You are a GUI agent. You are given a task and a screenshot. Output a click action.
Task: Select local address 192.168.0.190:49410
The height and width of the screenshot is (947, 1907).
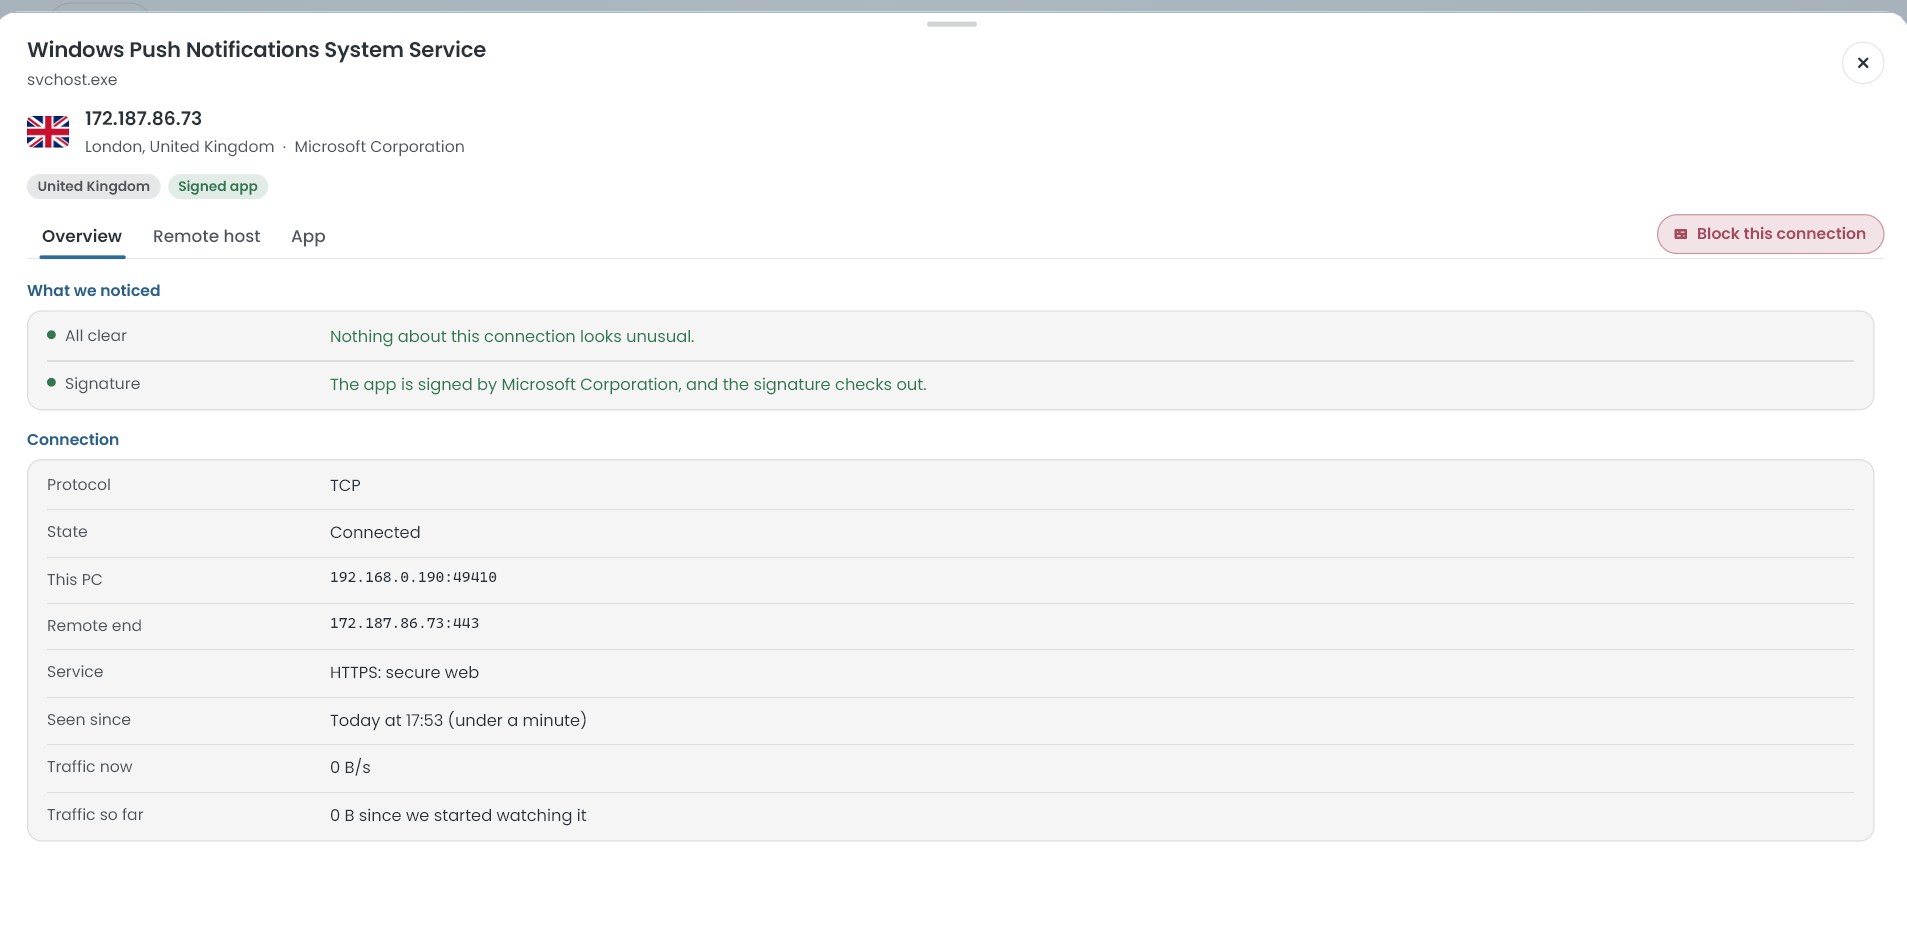pyautogui.click(x=413, y=578)
